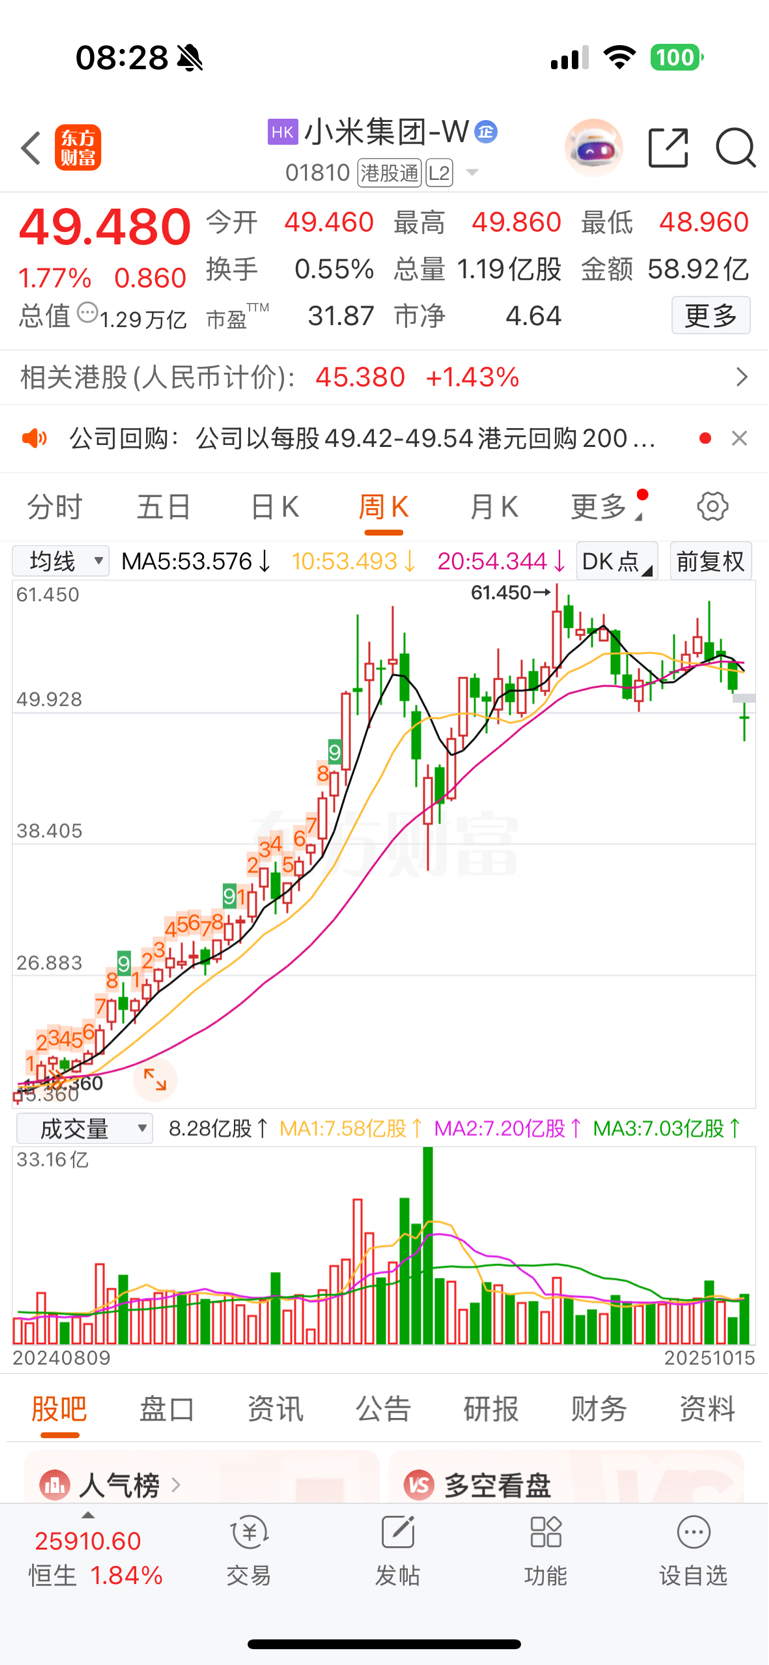The height and width of the screenshot is (1665, 769).
Task: Open the 股吧 tab
Action: pyautogui.click(x=59, y=1409)
